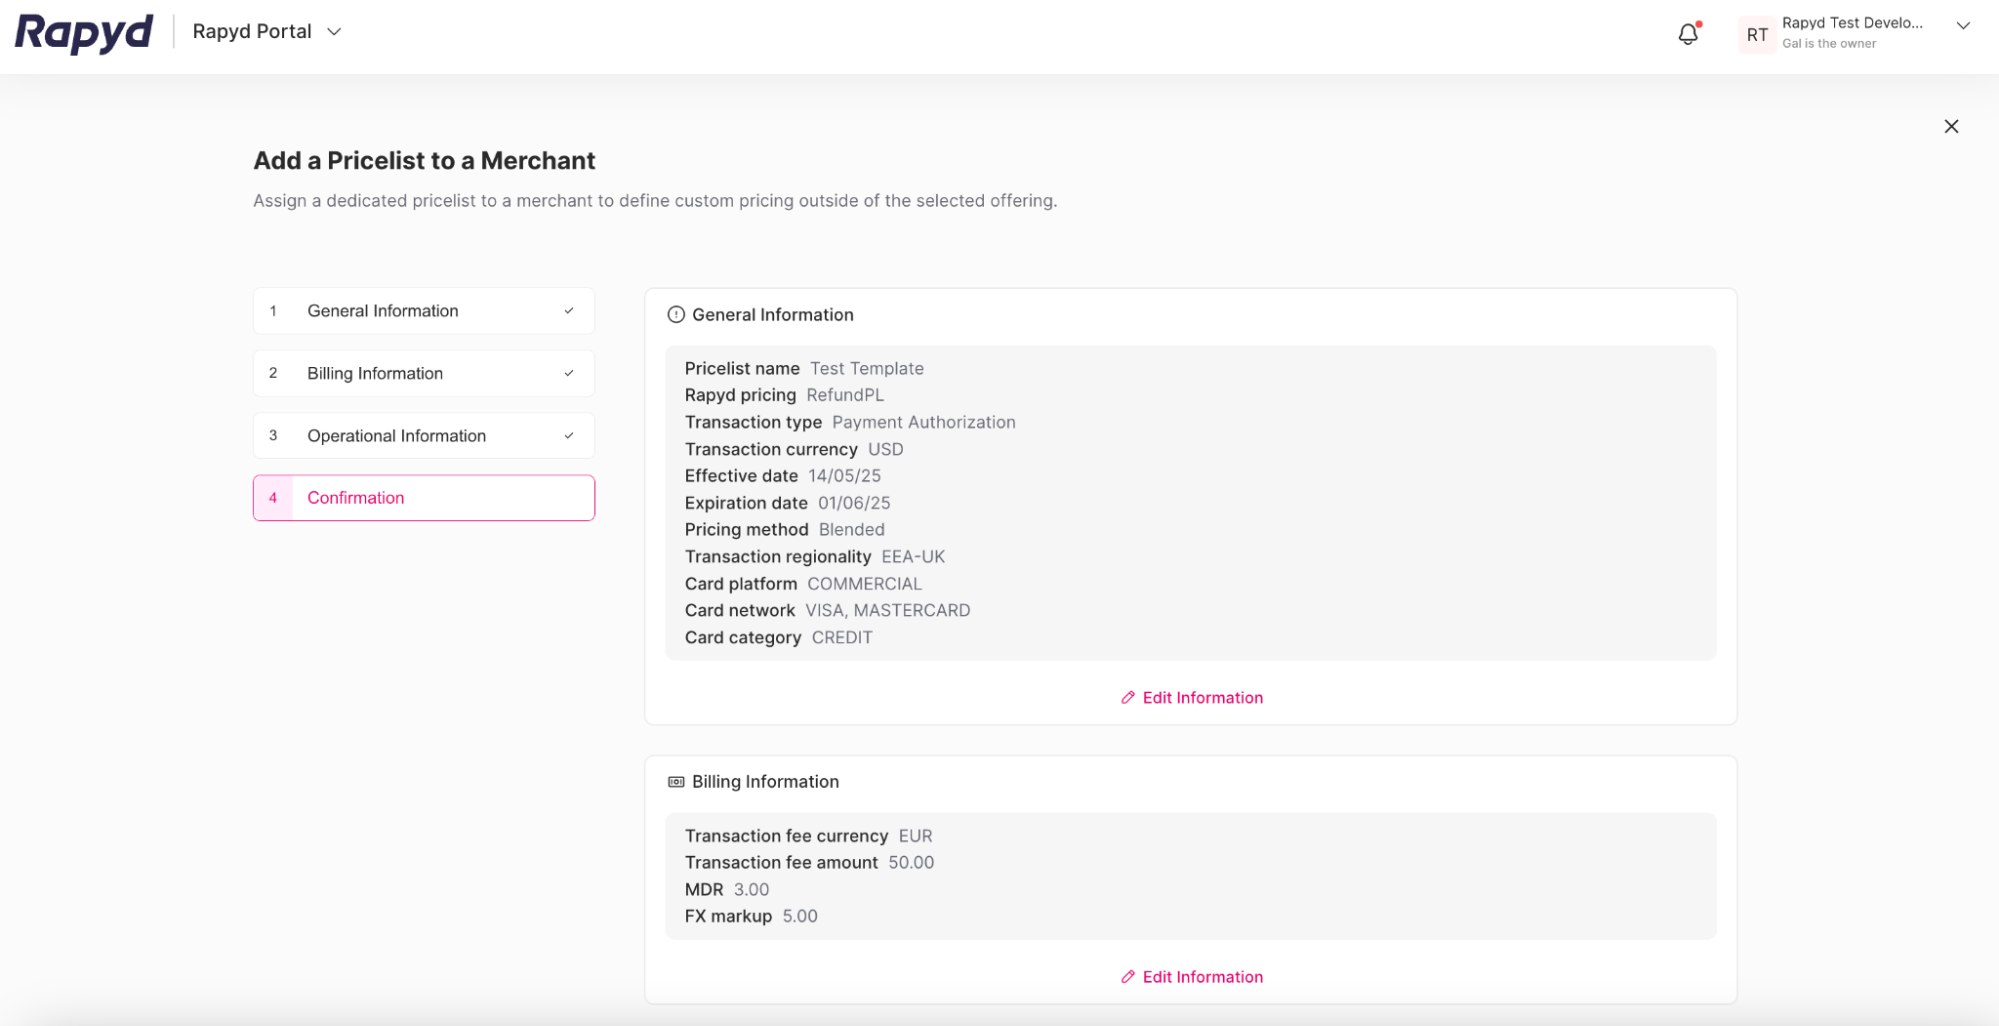Click Expiration date 01/06/25
The height and width of the screenshot is (1026, 1999).
point(854,504)
